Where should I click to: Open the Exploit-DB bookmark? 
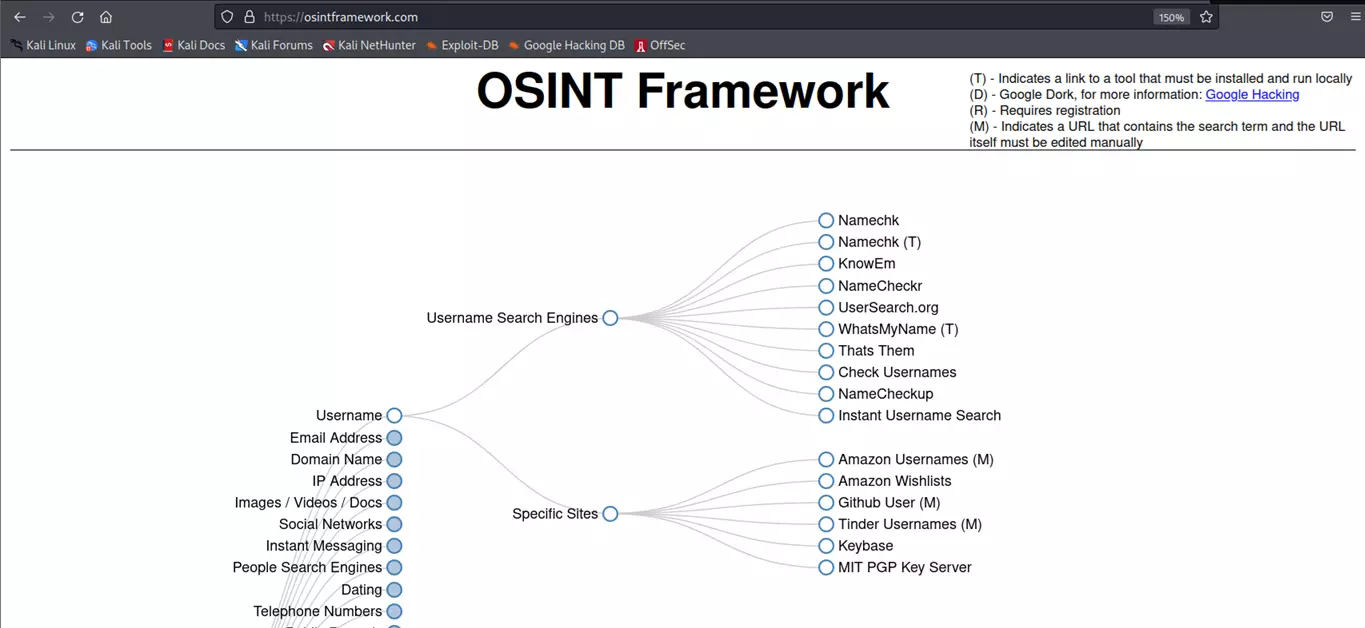click(462, 45)
